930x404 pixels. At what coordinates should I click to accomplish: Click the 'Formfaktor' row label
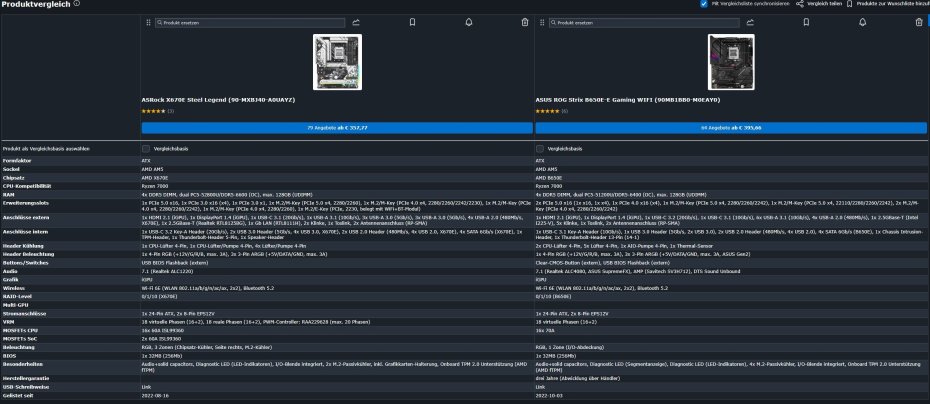tap(17, 160)
